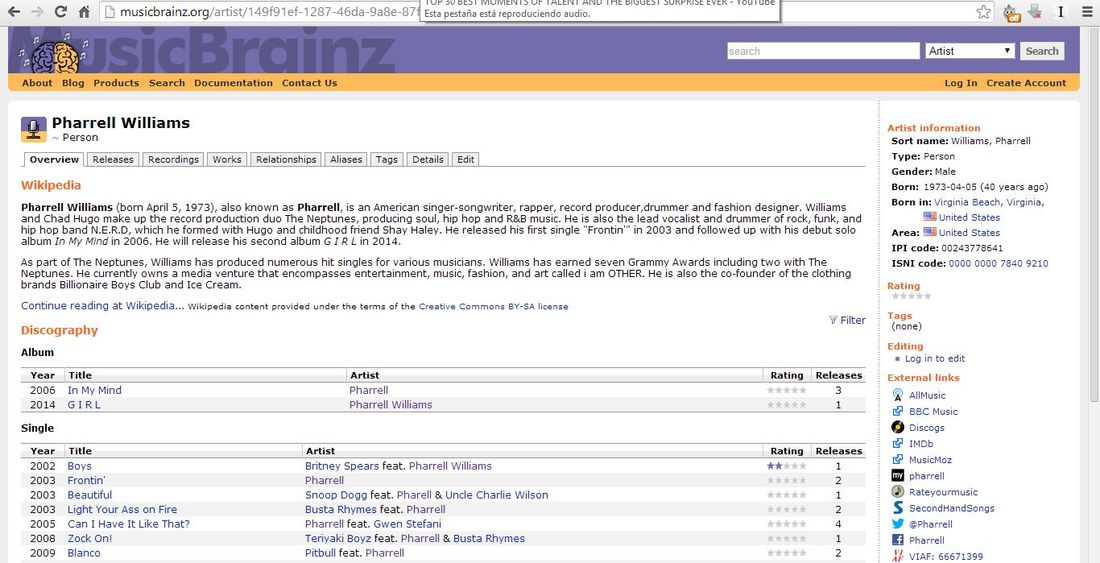Click the MusicMoz external link icon
This screenshot has height=563, width=1100.
coord(897,459)
